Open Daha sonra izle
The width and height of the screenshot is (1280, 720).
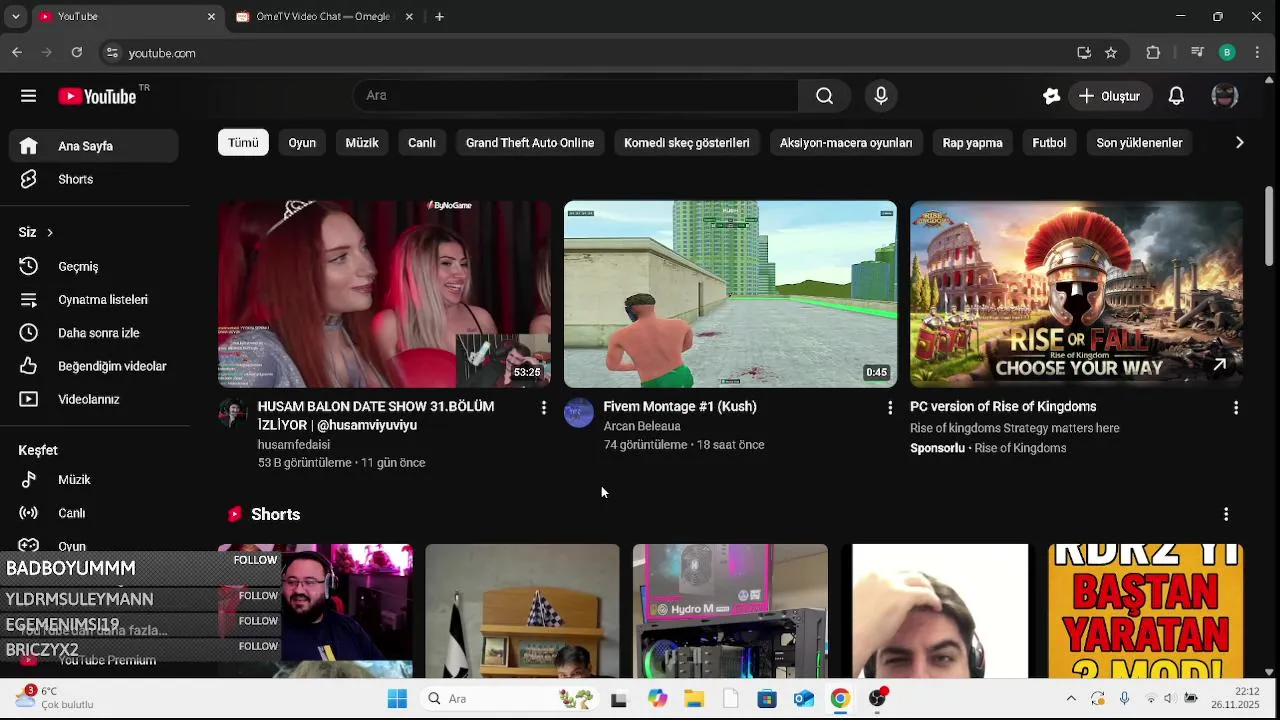(x=94, y=333)
